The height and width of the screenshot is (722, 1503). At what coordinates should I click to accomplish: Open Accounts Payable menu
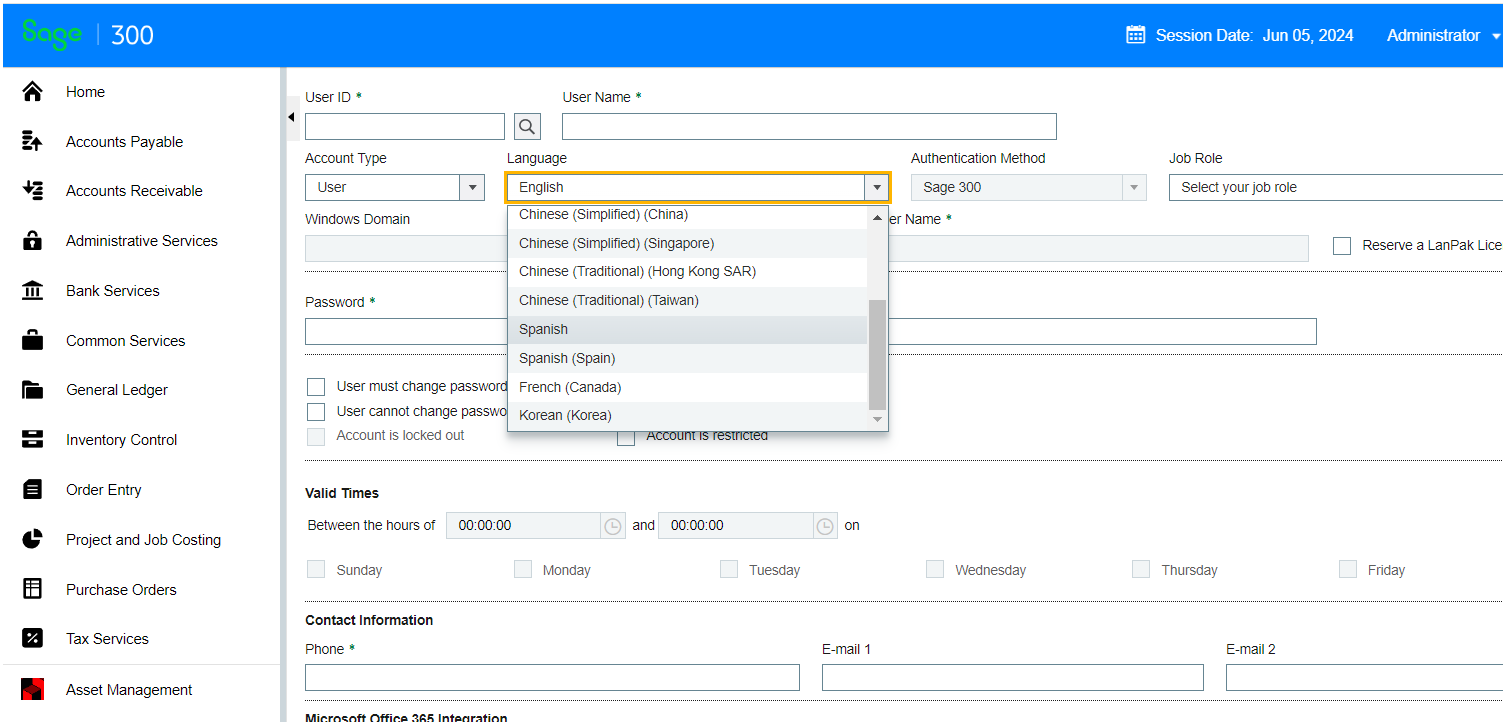(125, 142)
